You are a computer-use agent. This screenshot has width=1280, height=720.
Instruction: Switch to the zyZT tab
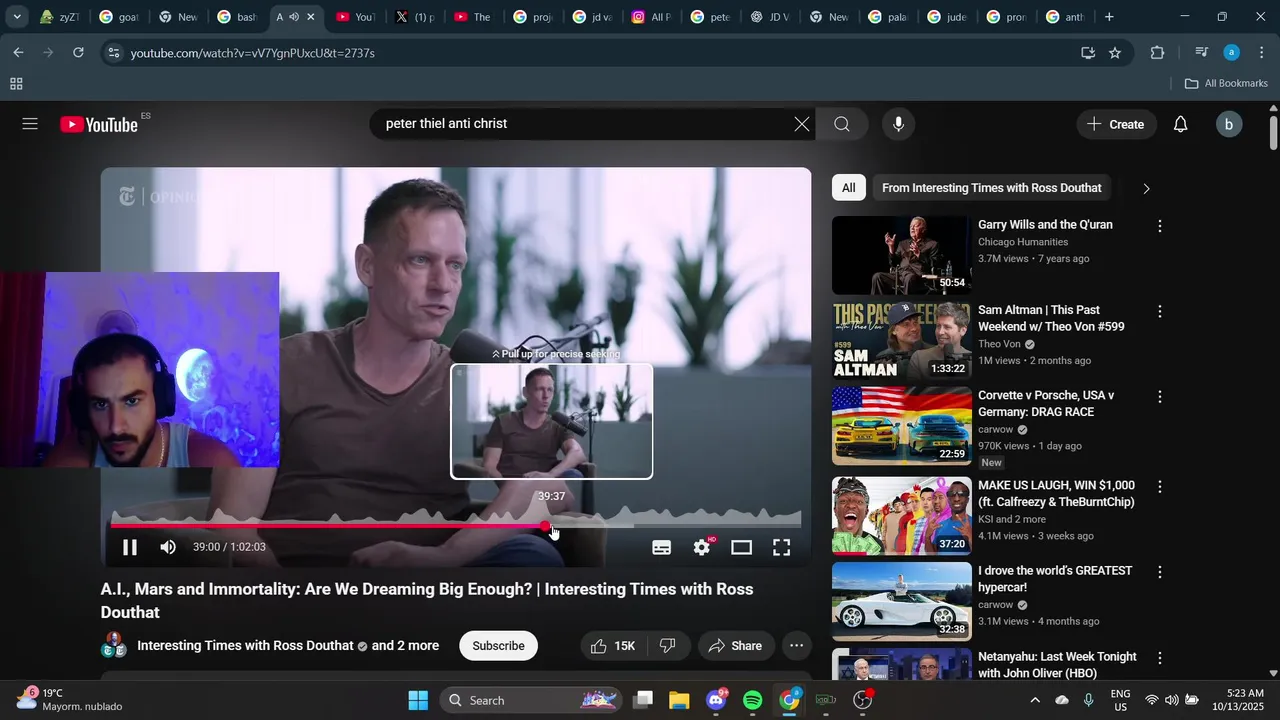point(59,17)
